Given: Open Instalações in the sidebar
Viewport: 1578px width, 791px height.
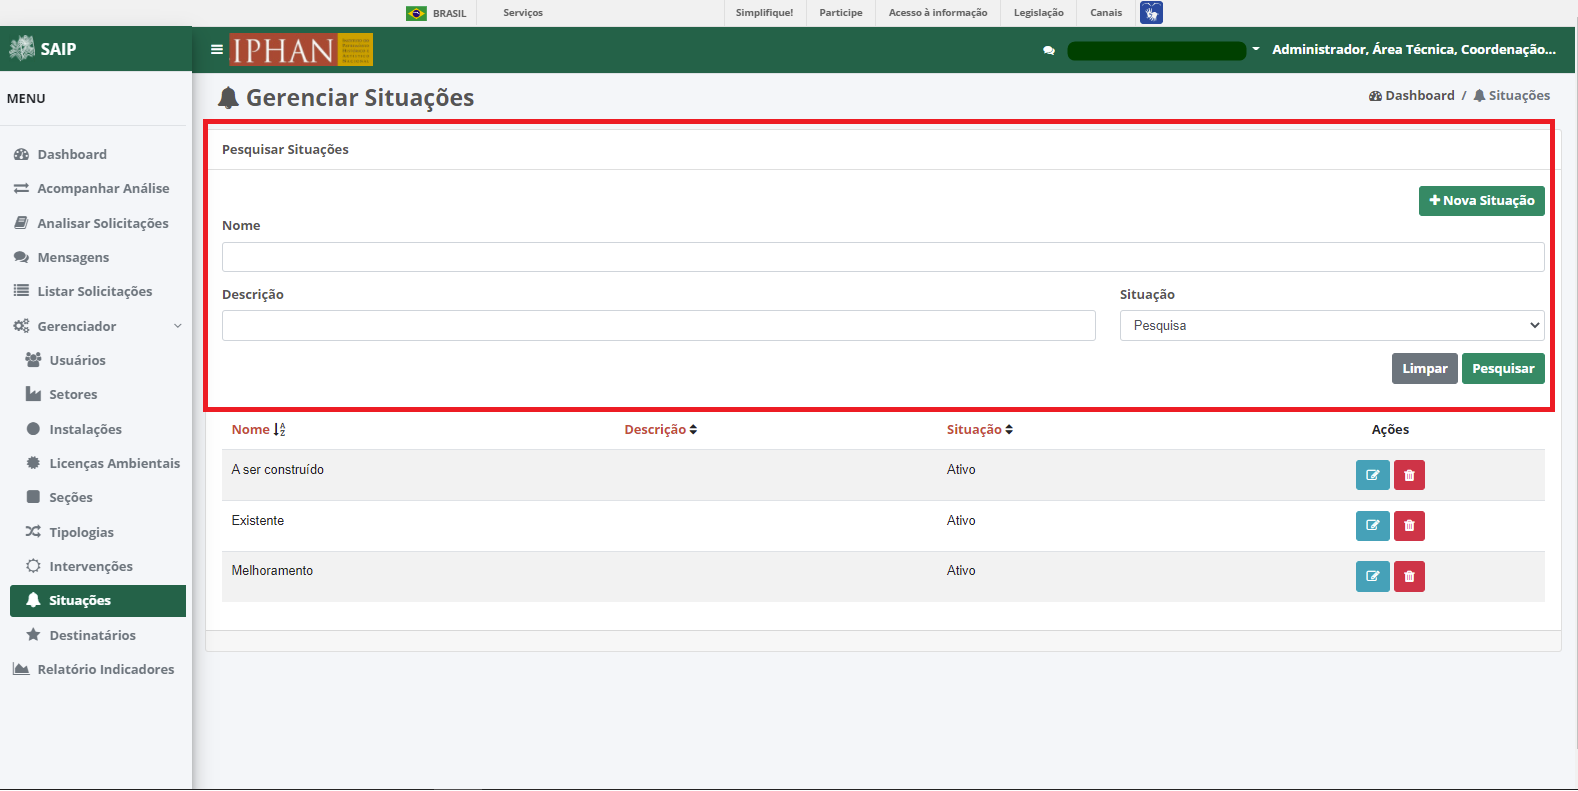Looking at the screenshot, I should coord(85,429).
